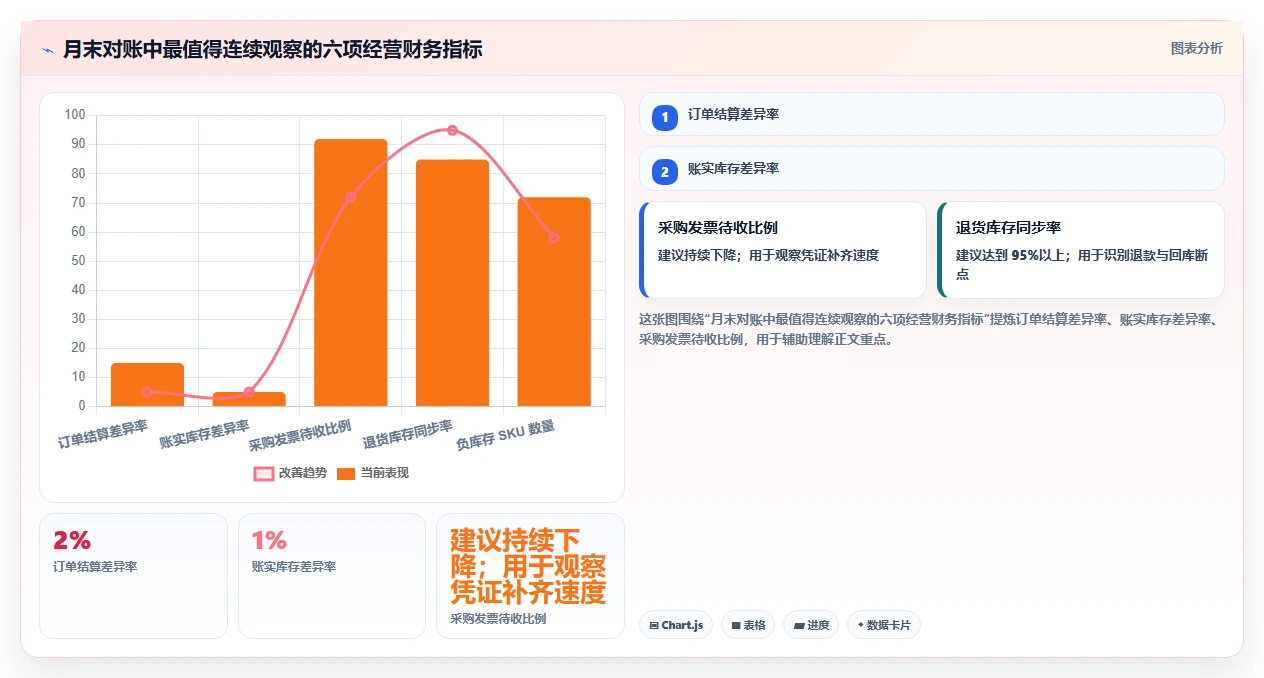The width and height of the screenshot is (1264, 678).
Task: Click numbered badge 2 in the list
Action: click(665, 172)
